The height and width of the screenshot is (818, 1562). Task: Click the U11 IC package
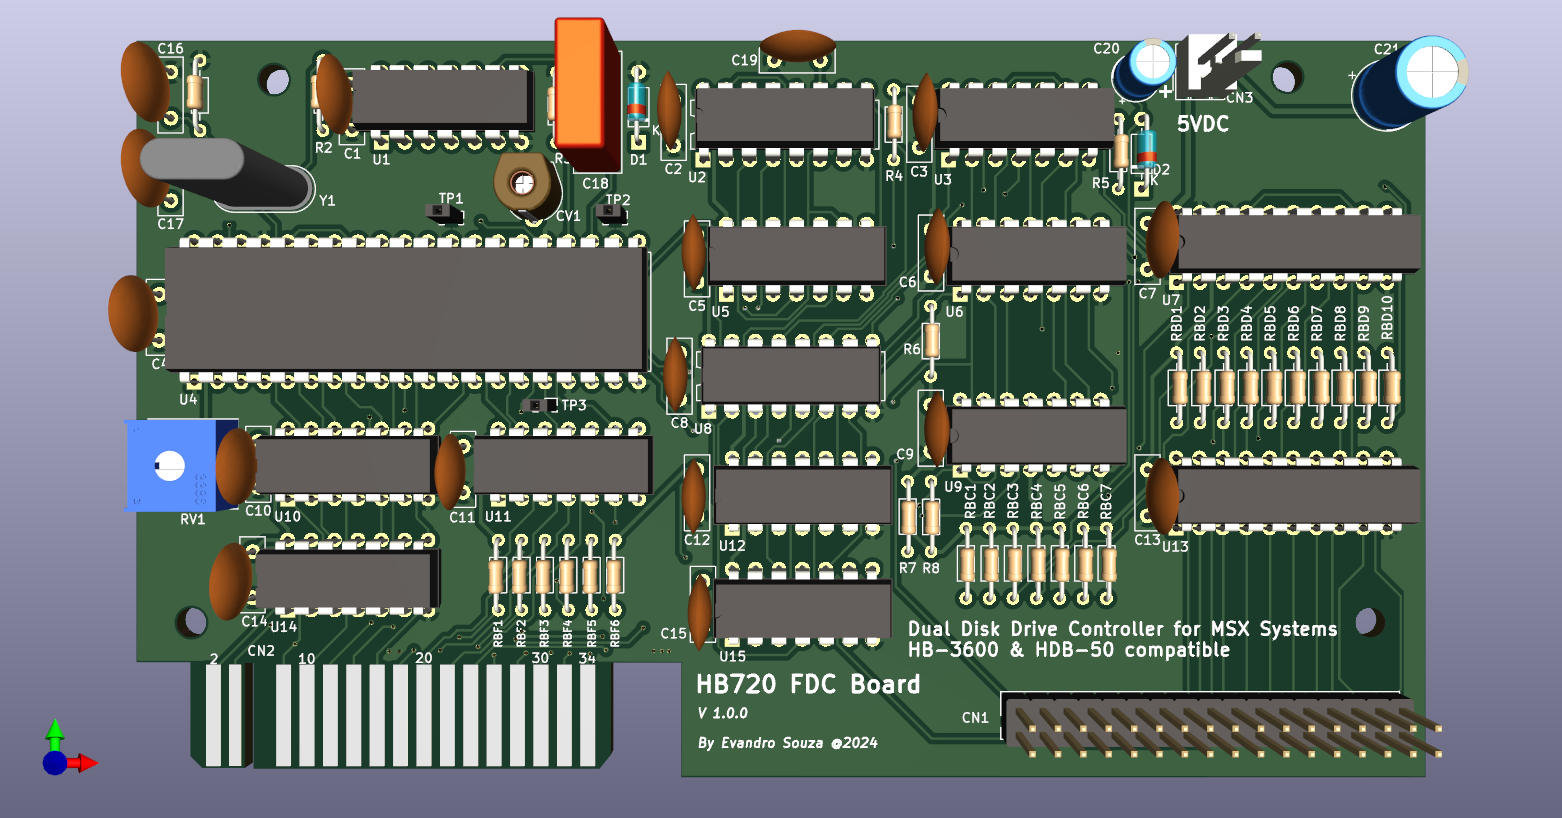point(562,466)
